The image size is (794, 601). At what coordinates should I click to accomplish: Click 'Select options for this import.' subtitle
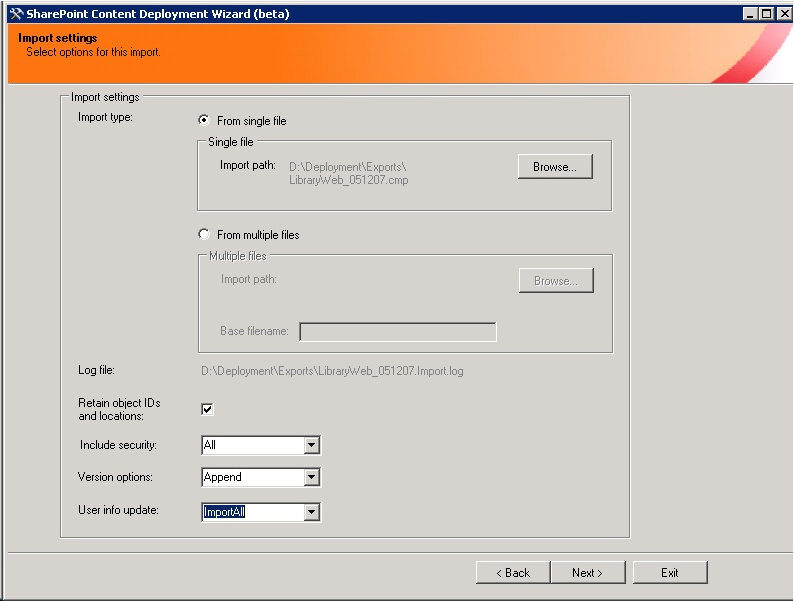pyautogui.click(x=93, y=52)
